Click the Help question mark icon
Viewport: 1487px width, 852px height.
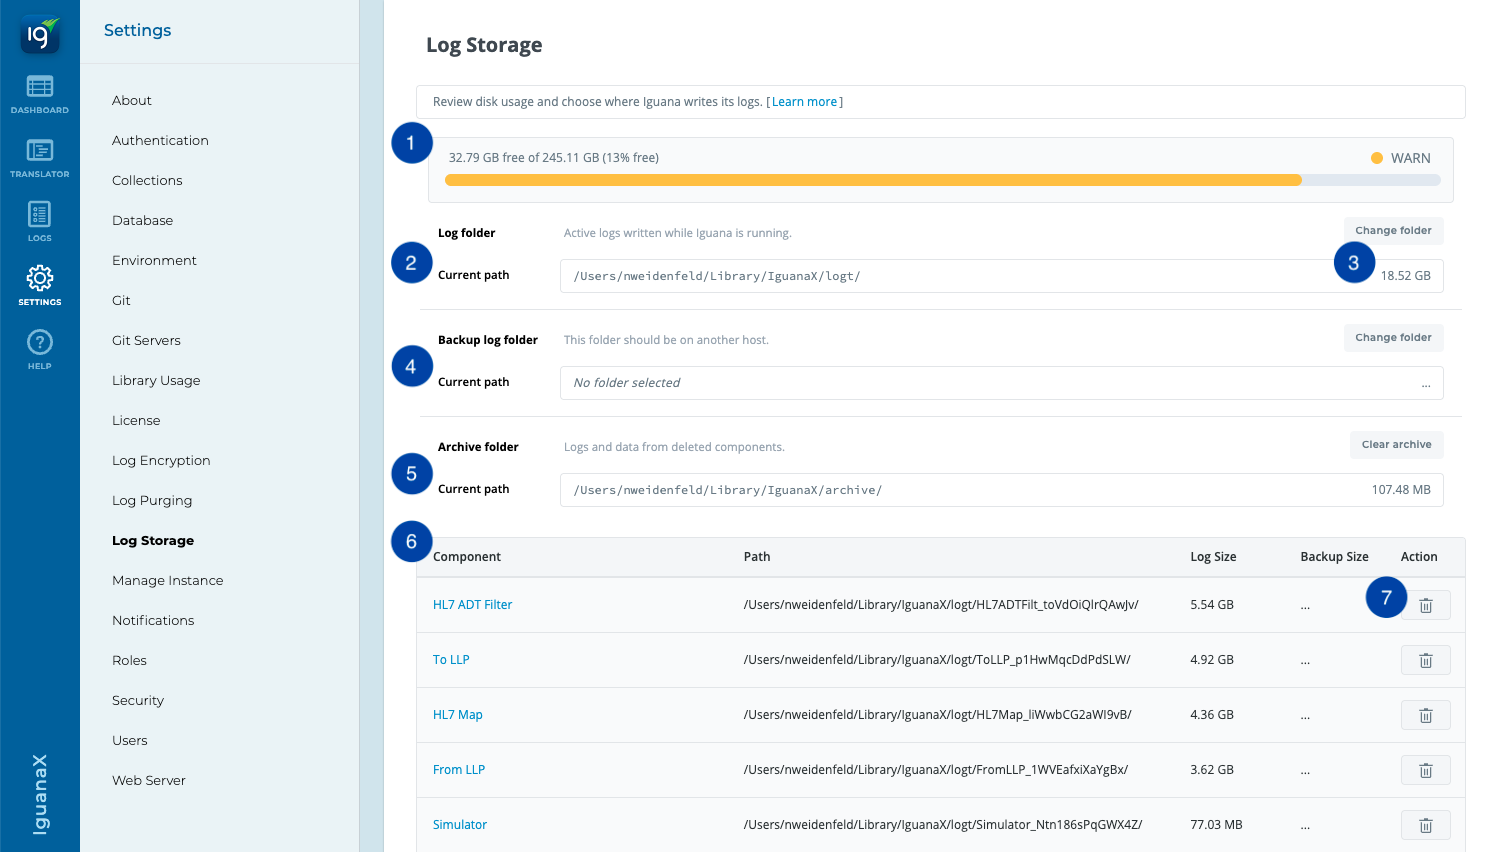click(40, 343)
